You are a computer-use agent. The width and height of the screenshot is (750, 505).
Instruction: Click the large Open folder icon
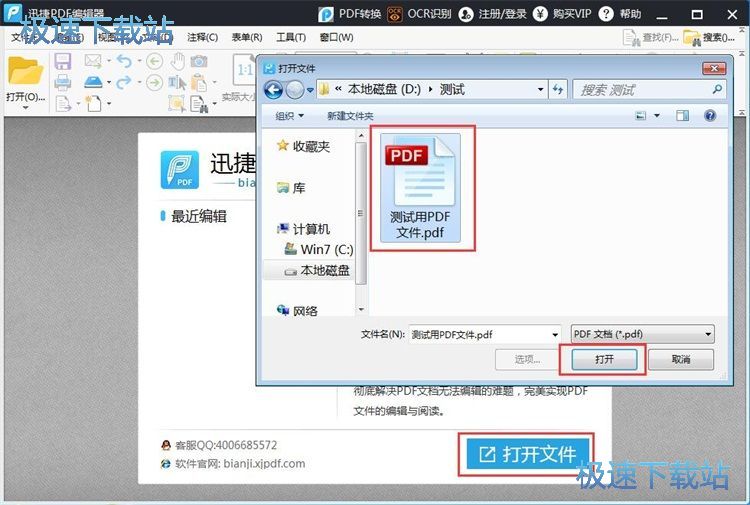25,71
